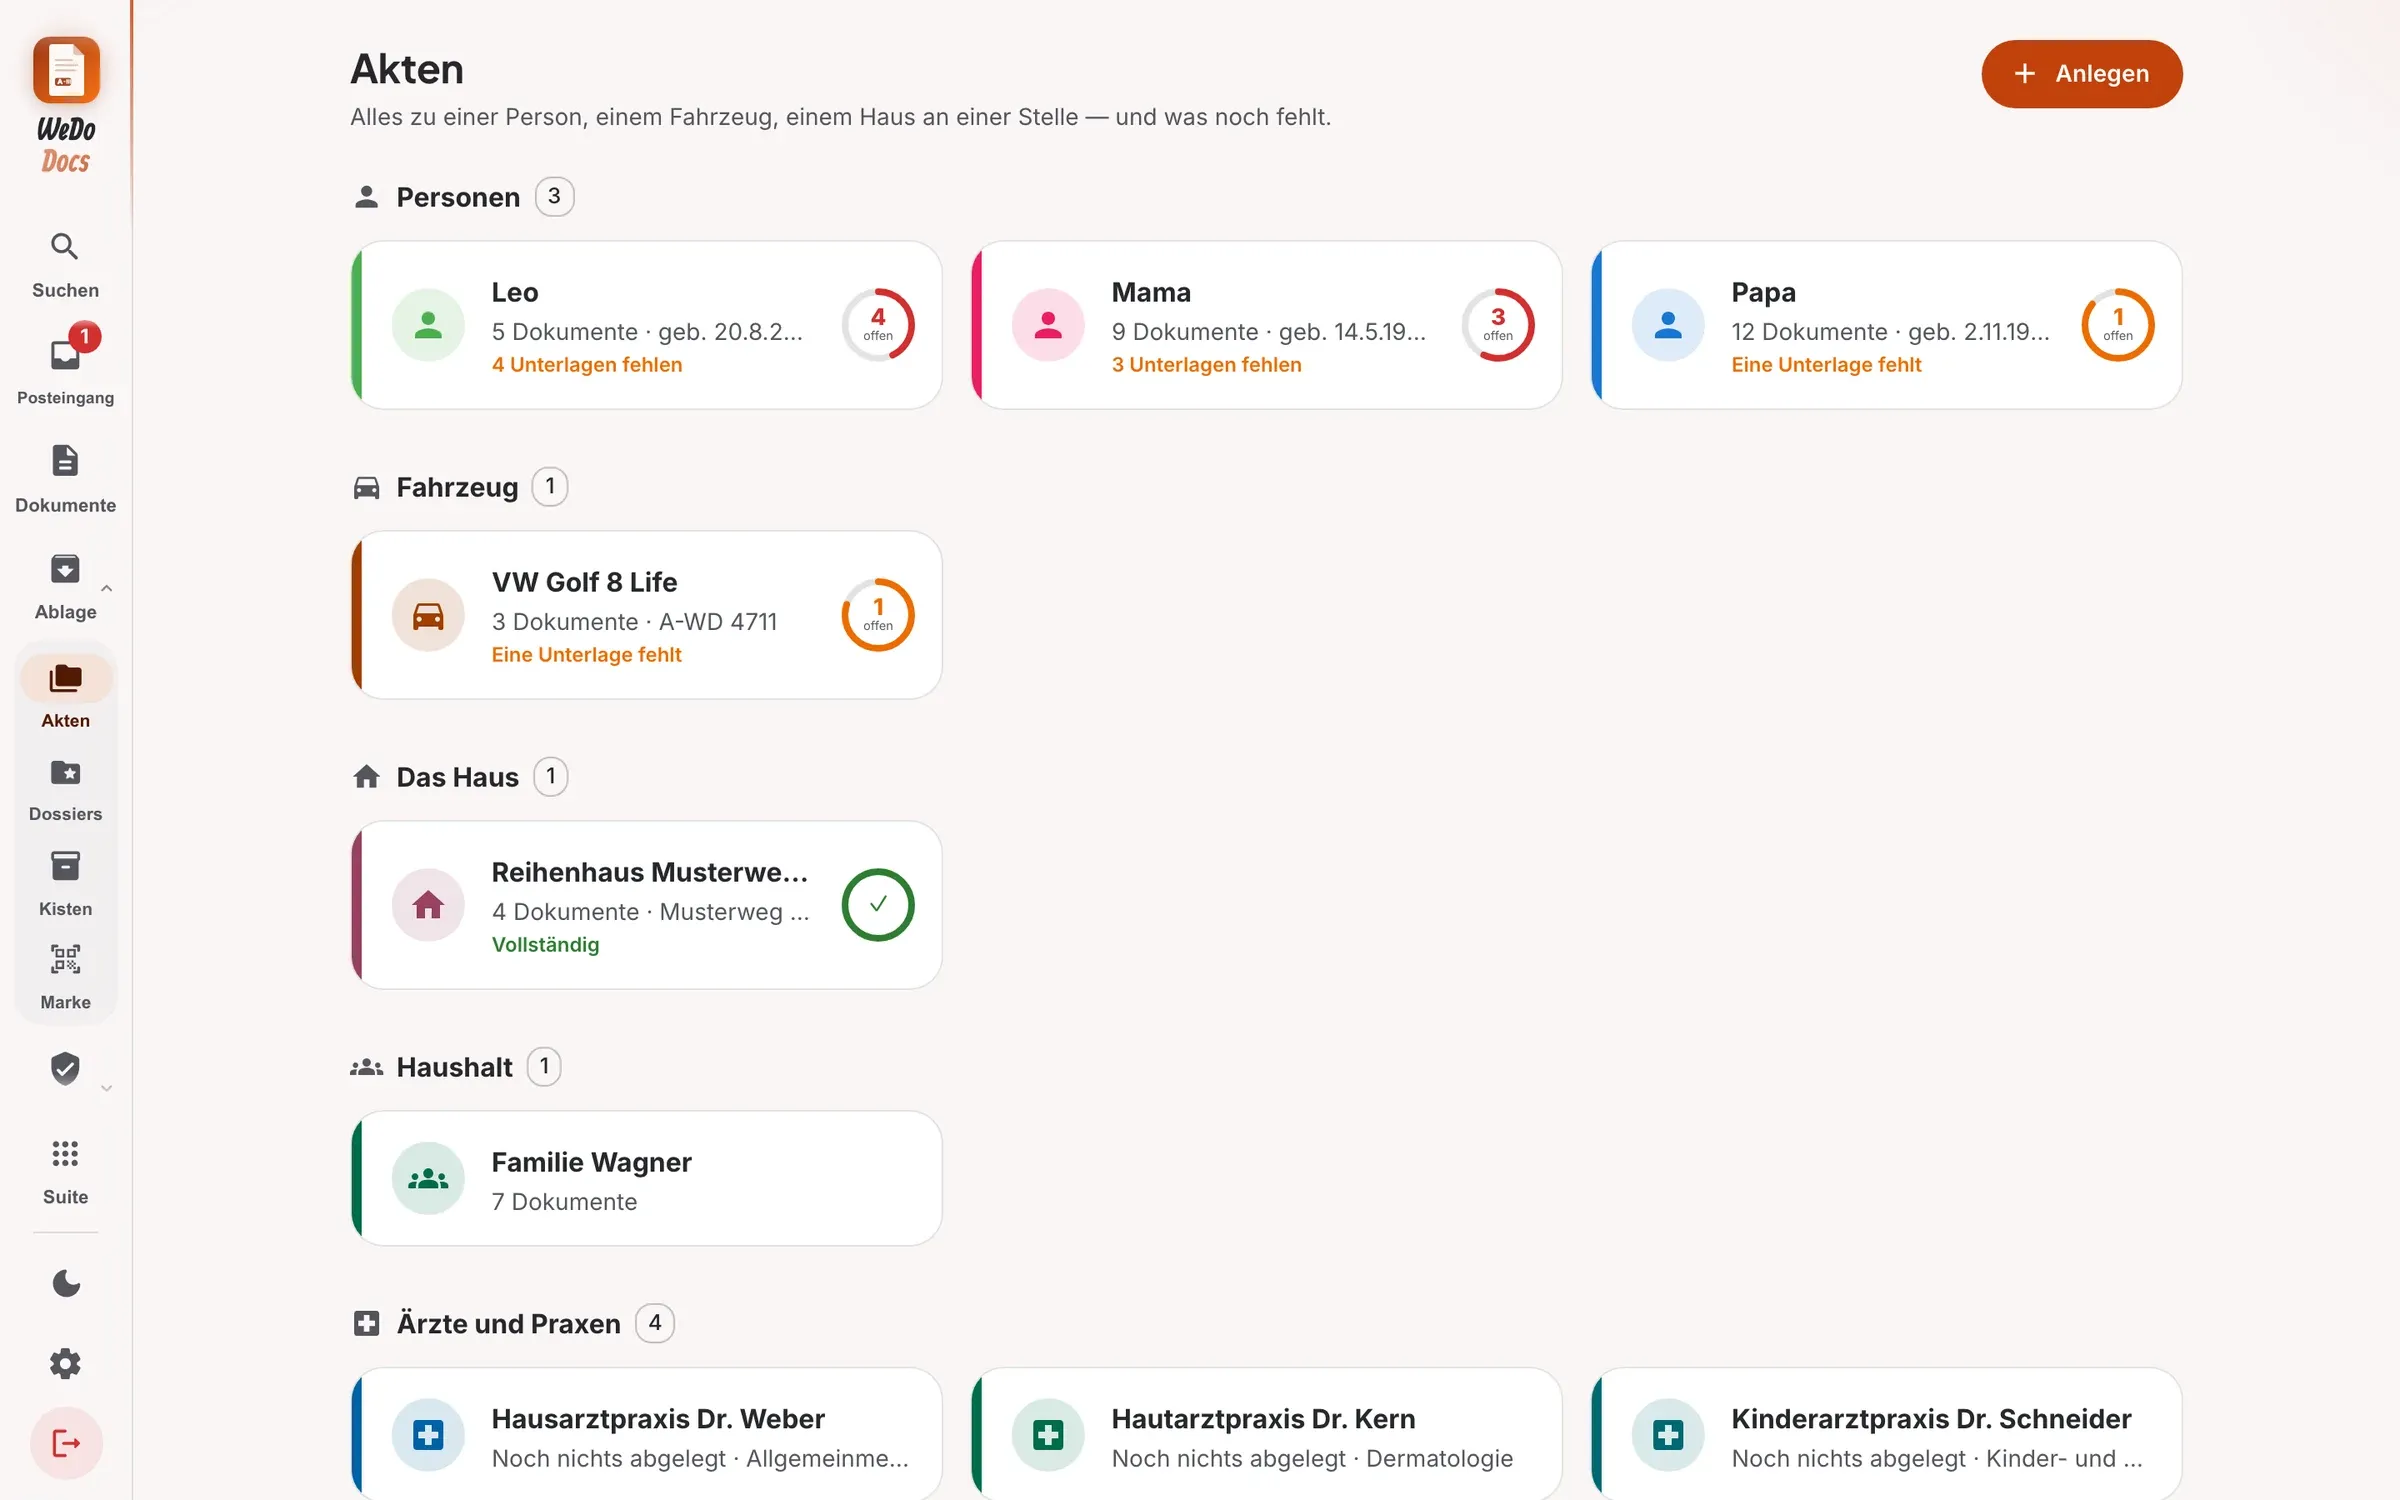Click the Anlegen button

click(2081, 74)
